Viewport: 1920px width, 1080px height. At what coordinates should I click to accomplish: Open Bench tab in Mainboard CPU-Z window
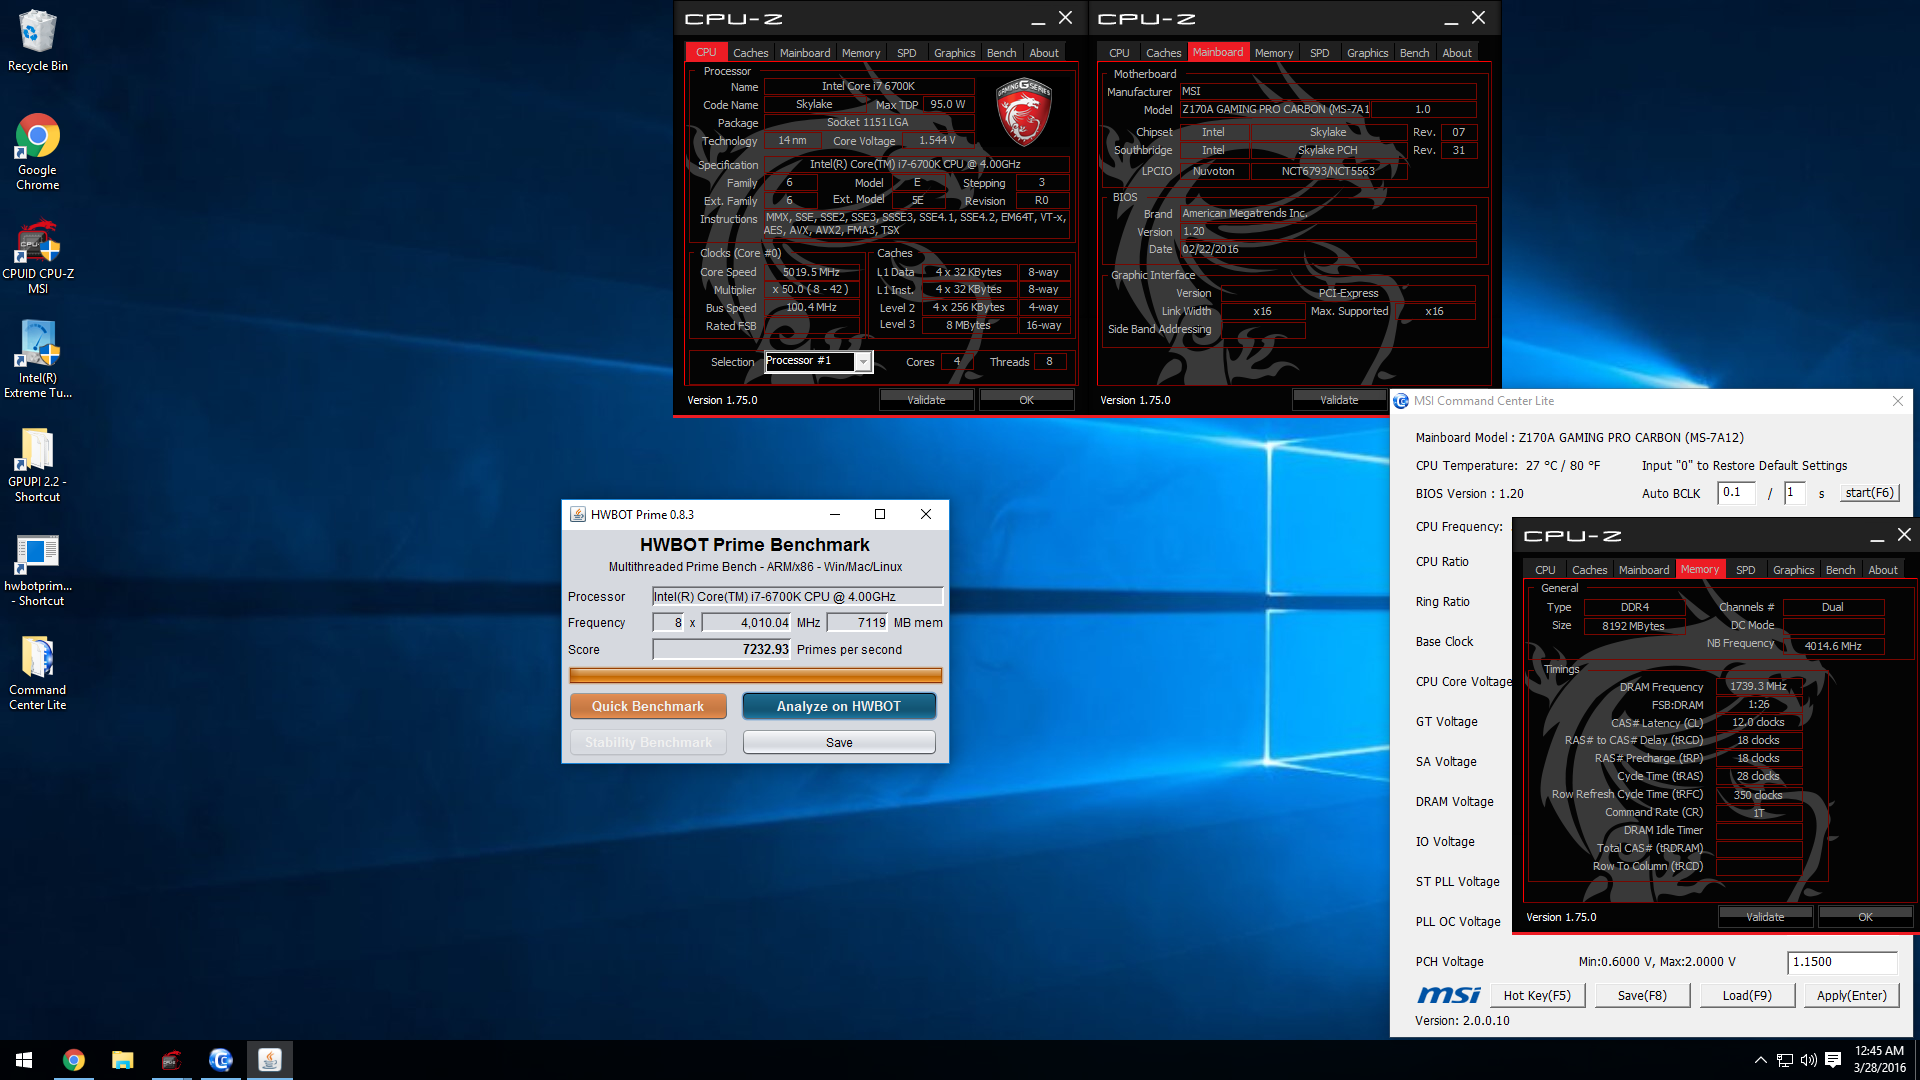[1414, 53]
